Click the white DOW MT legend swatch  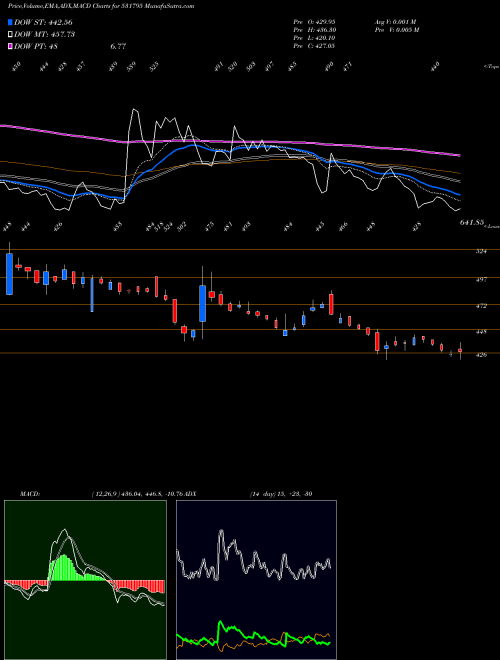[x=10, y=35]
